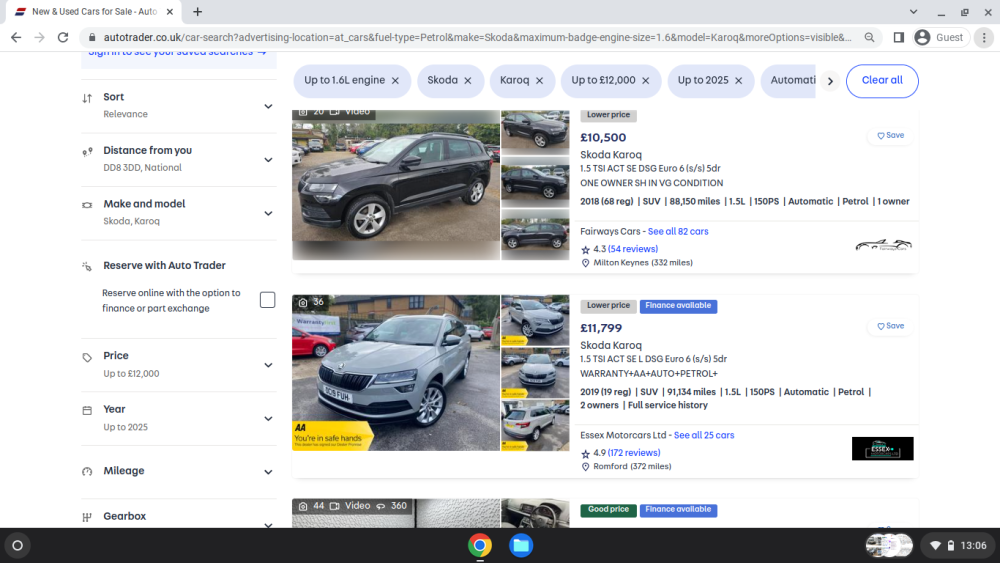Close the New & Used Cars tab
Screen dimensions: 1000x563
pos(170,11)
